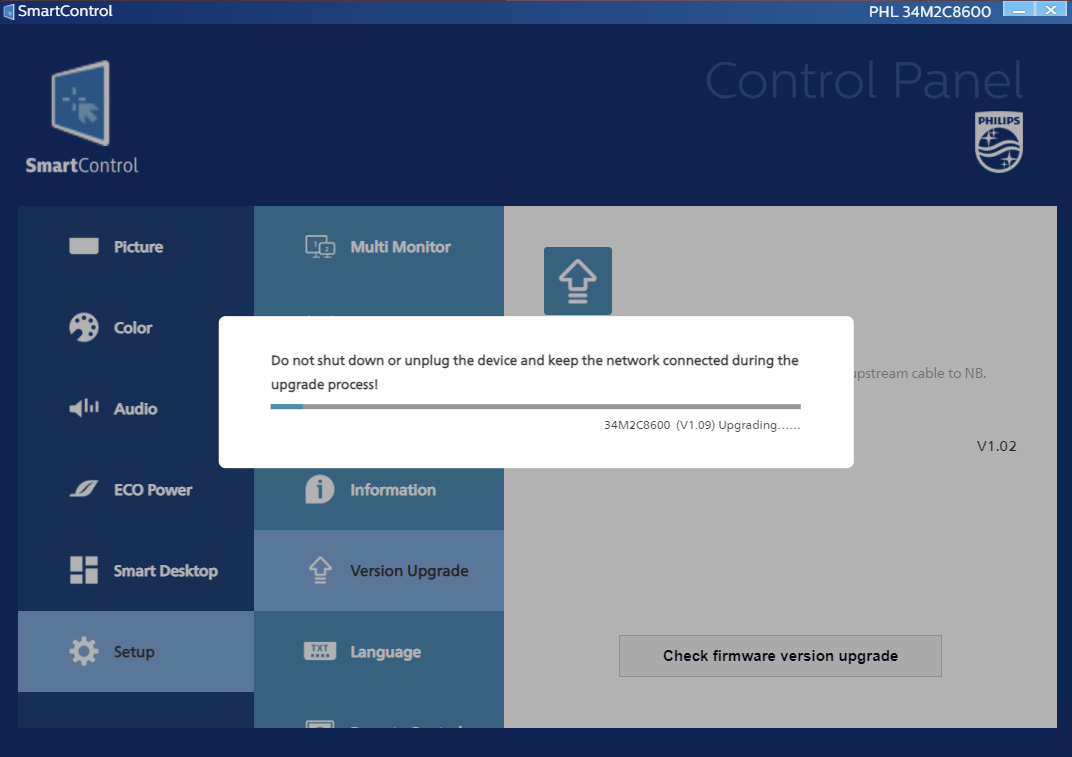The height and width of the screenshot is (757, 1072).
Task: Close the SmartControl window
Action: [1051, 10]
